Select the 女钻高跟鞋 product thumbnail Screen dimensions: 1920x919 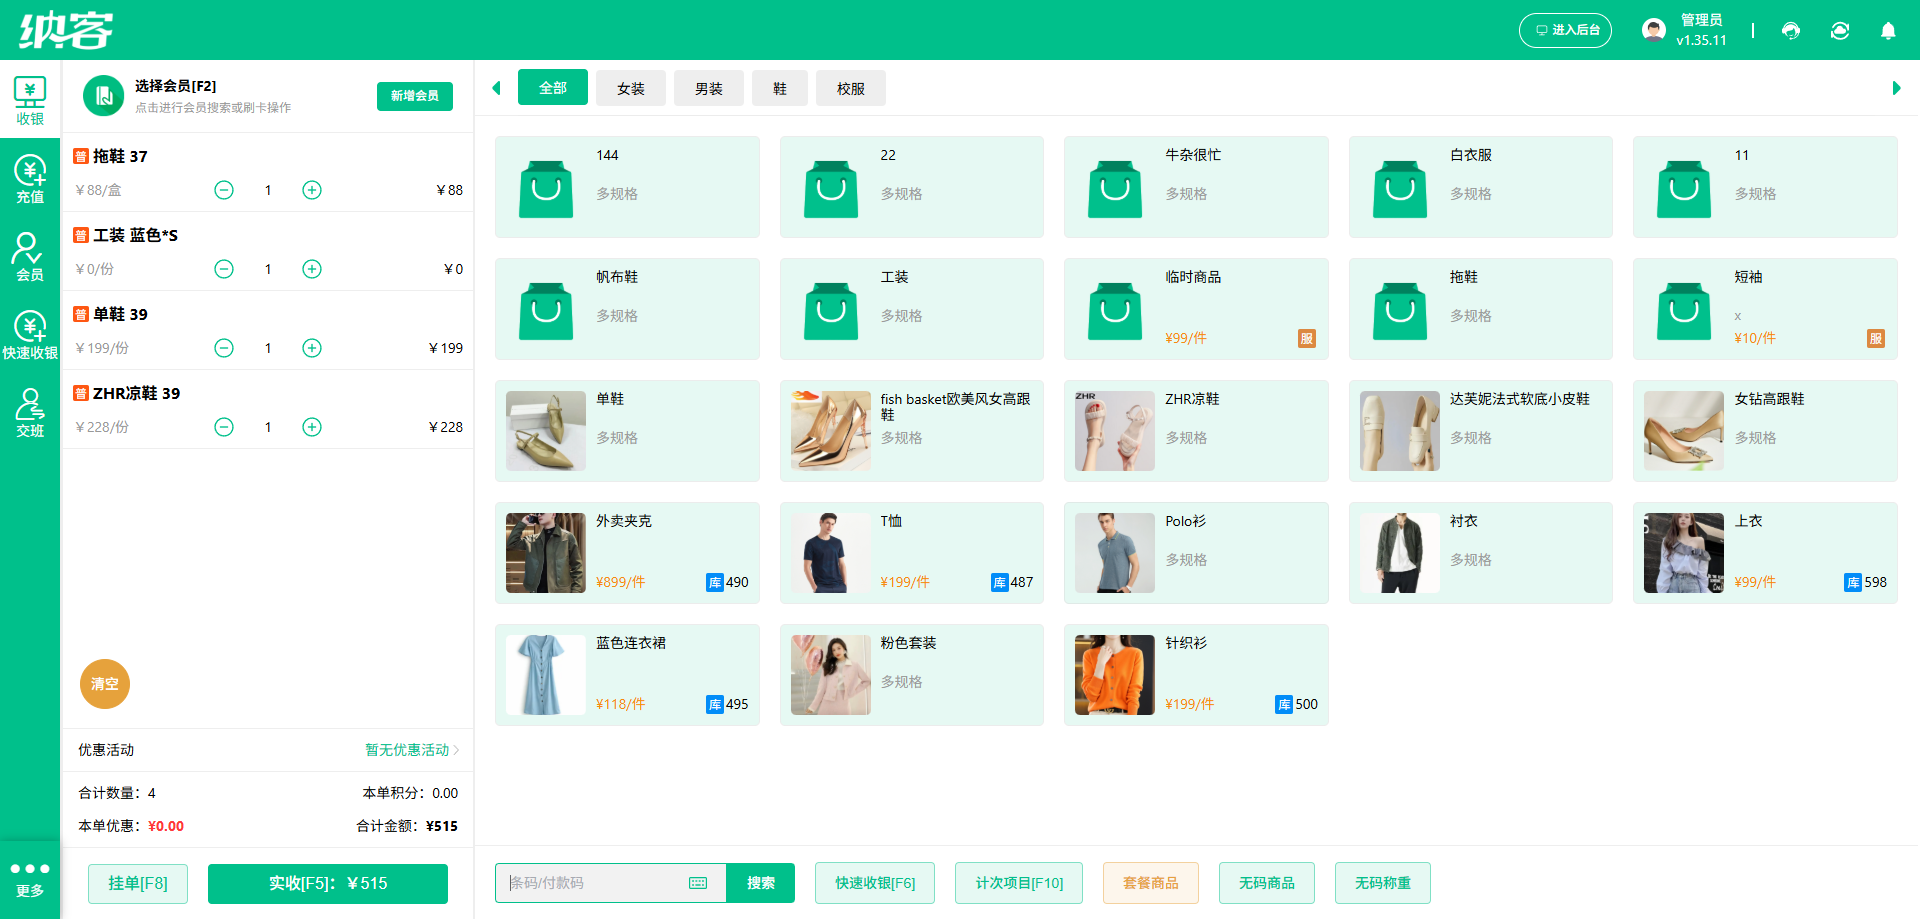[x=1684, y=431]
